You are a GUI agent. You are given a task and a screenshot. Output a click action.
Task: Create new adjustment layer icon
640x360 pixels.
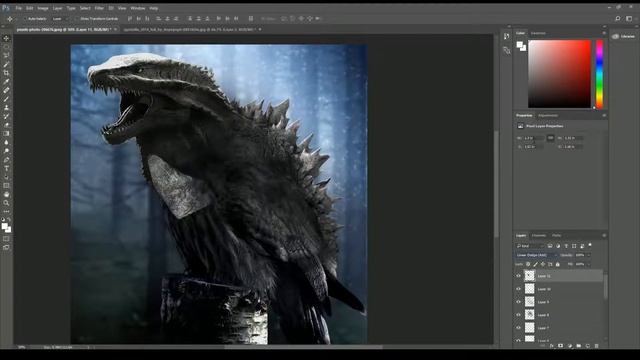point(570,346)
